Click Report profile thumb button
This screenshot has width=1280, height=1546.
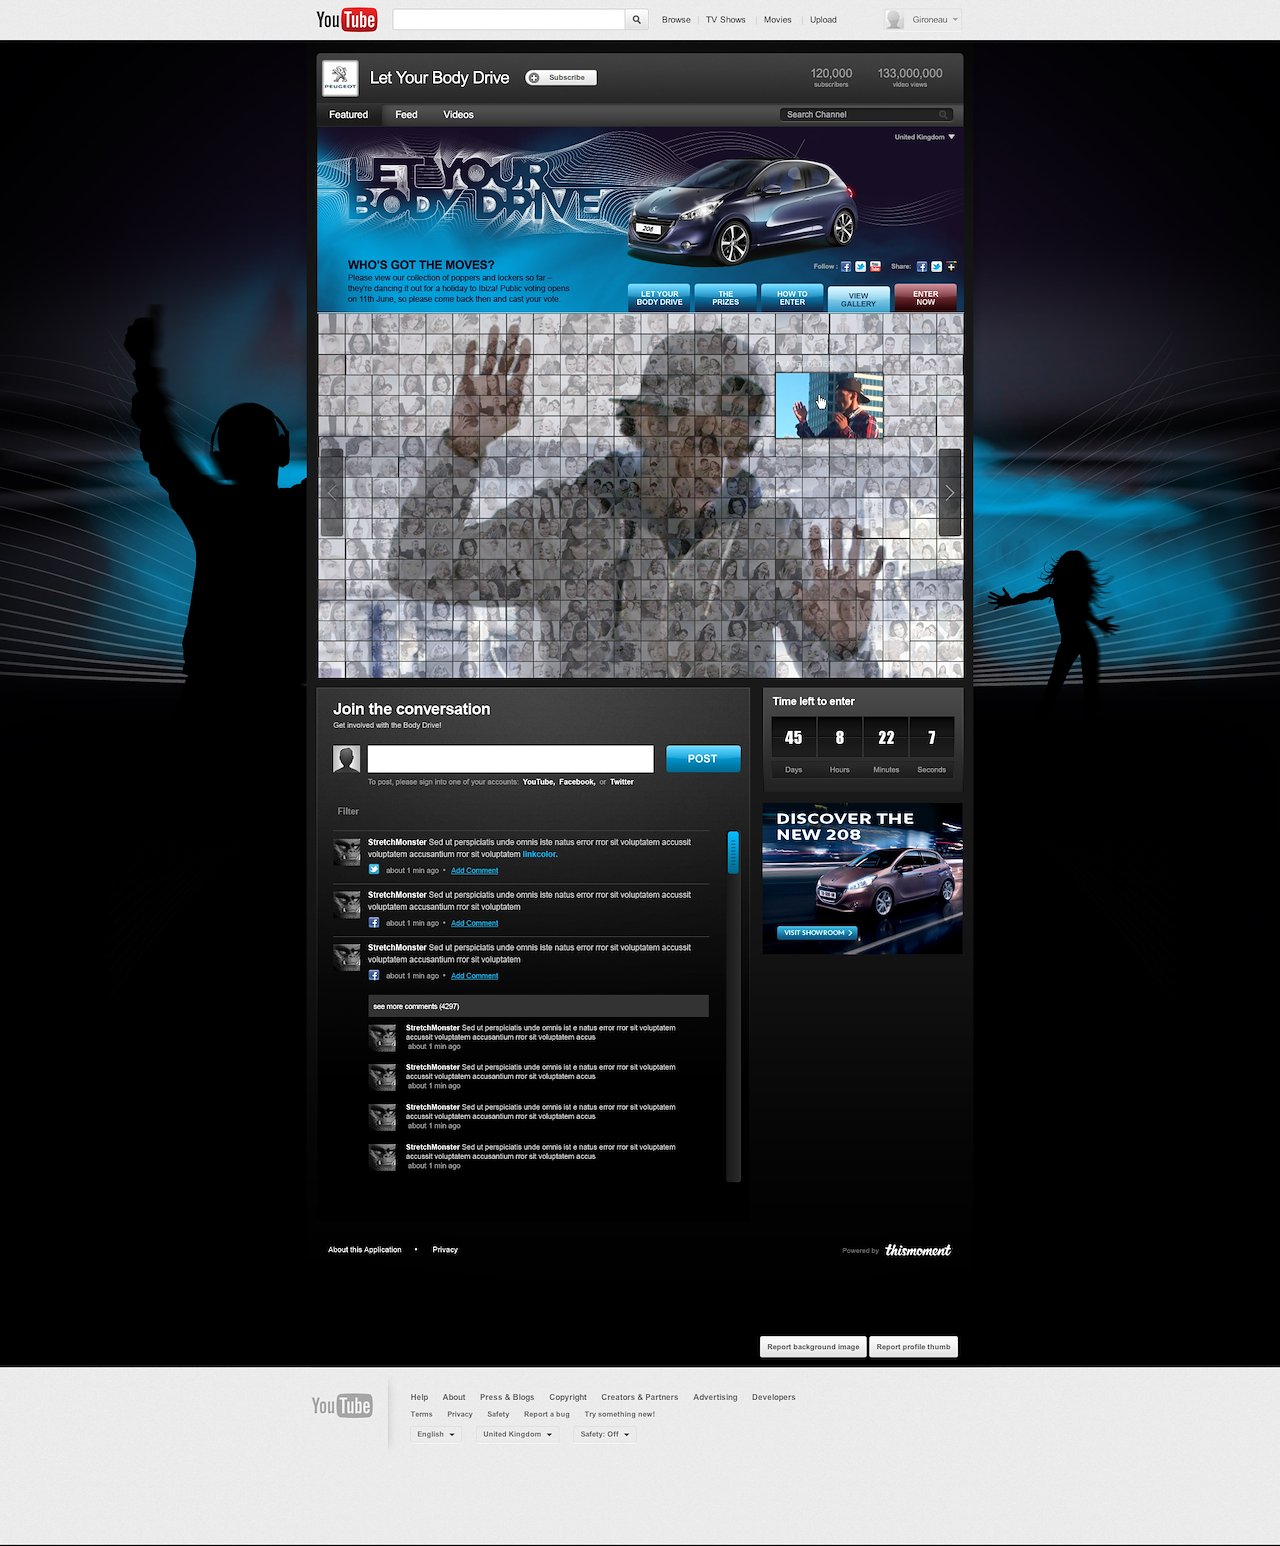[914, 1347]
